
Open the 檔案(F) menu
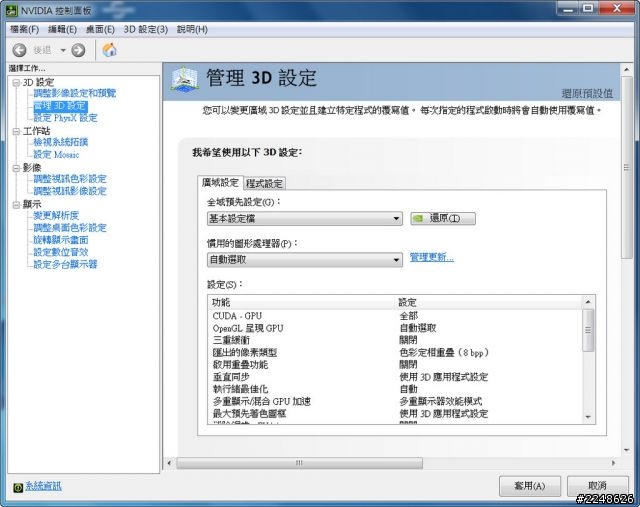pos(24,29)
